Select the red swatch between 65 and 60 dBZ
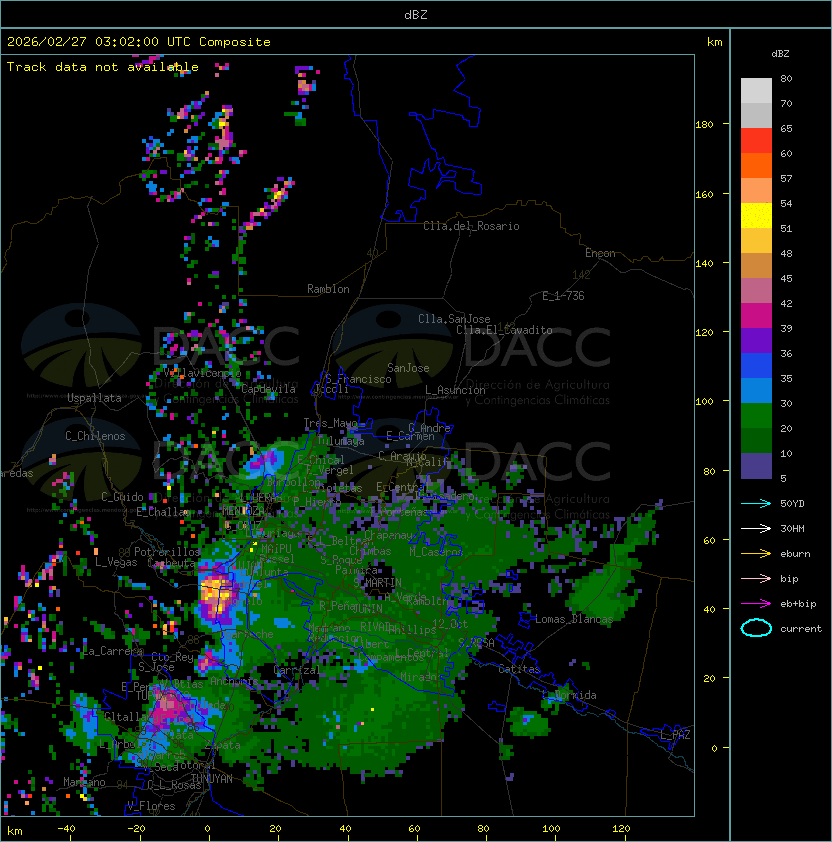Viewport: 832px width, 842px height. (756, 141)
